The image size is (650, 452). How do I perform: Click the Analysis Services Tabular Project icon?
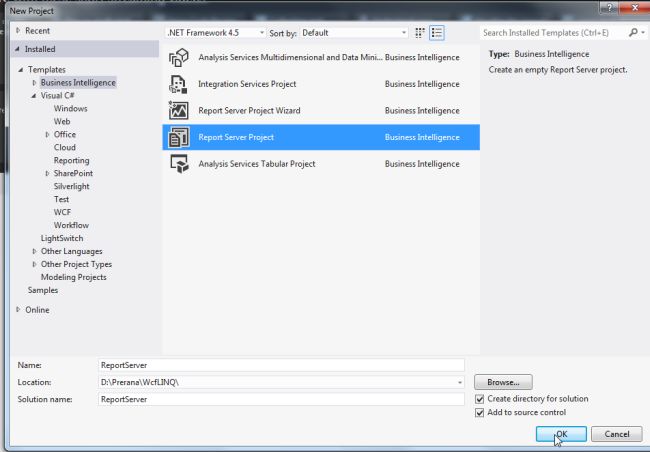pos(179,164)
